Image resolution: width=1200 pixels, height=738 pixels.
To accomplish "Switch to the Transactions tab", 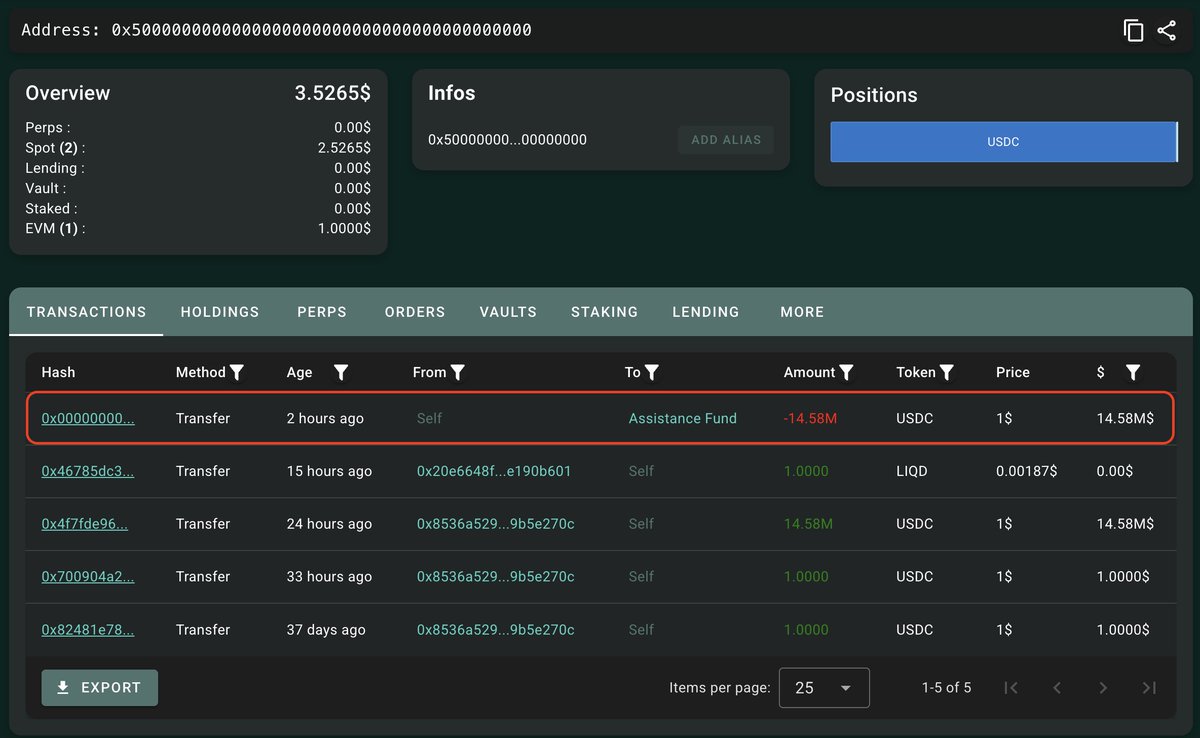I will click(x=86, y=312).
